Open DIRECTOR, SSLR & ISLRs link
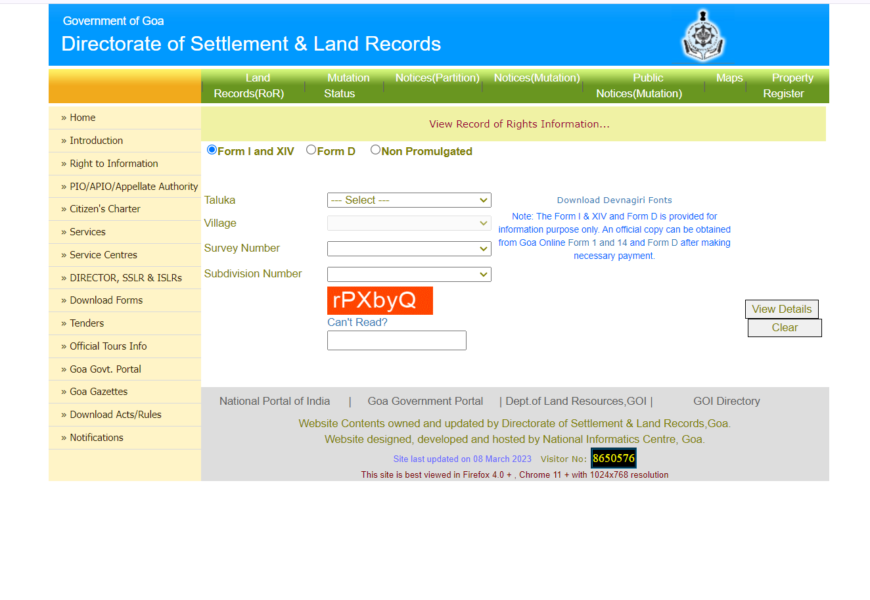The width and height of the screenshot is (870, 600). 125,278
